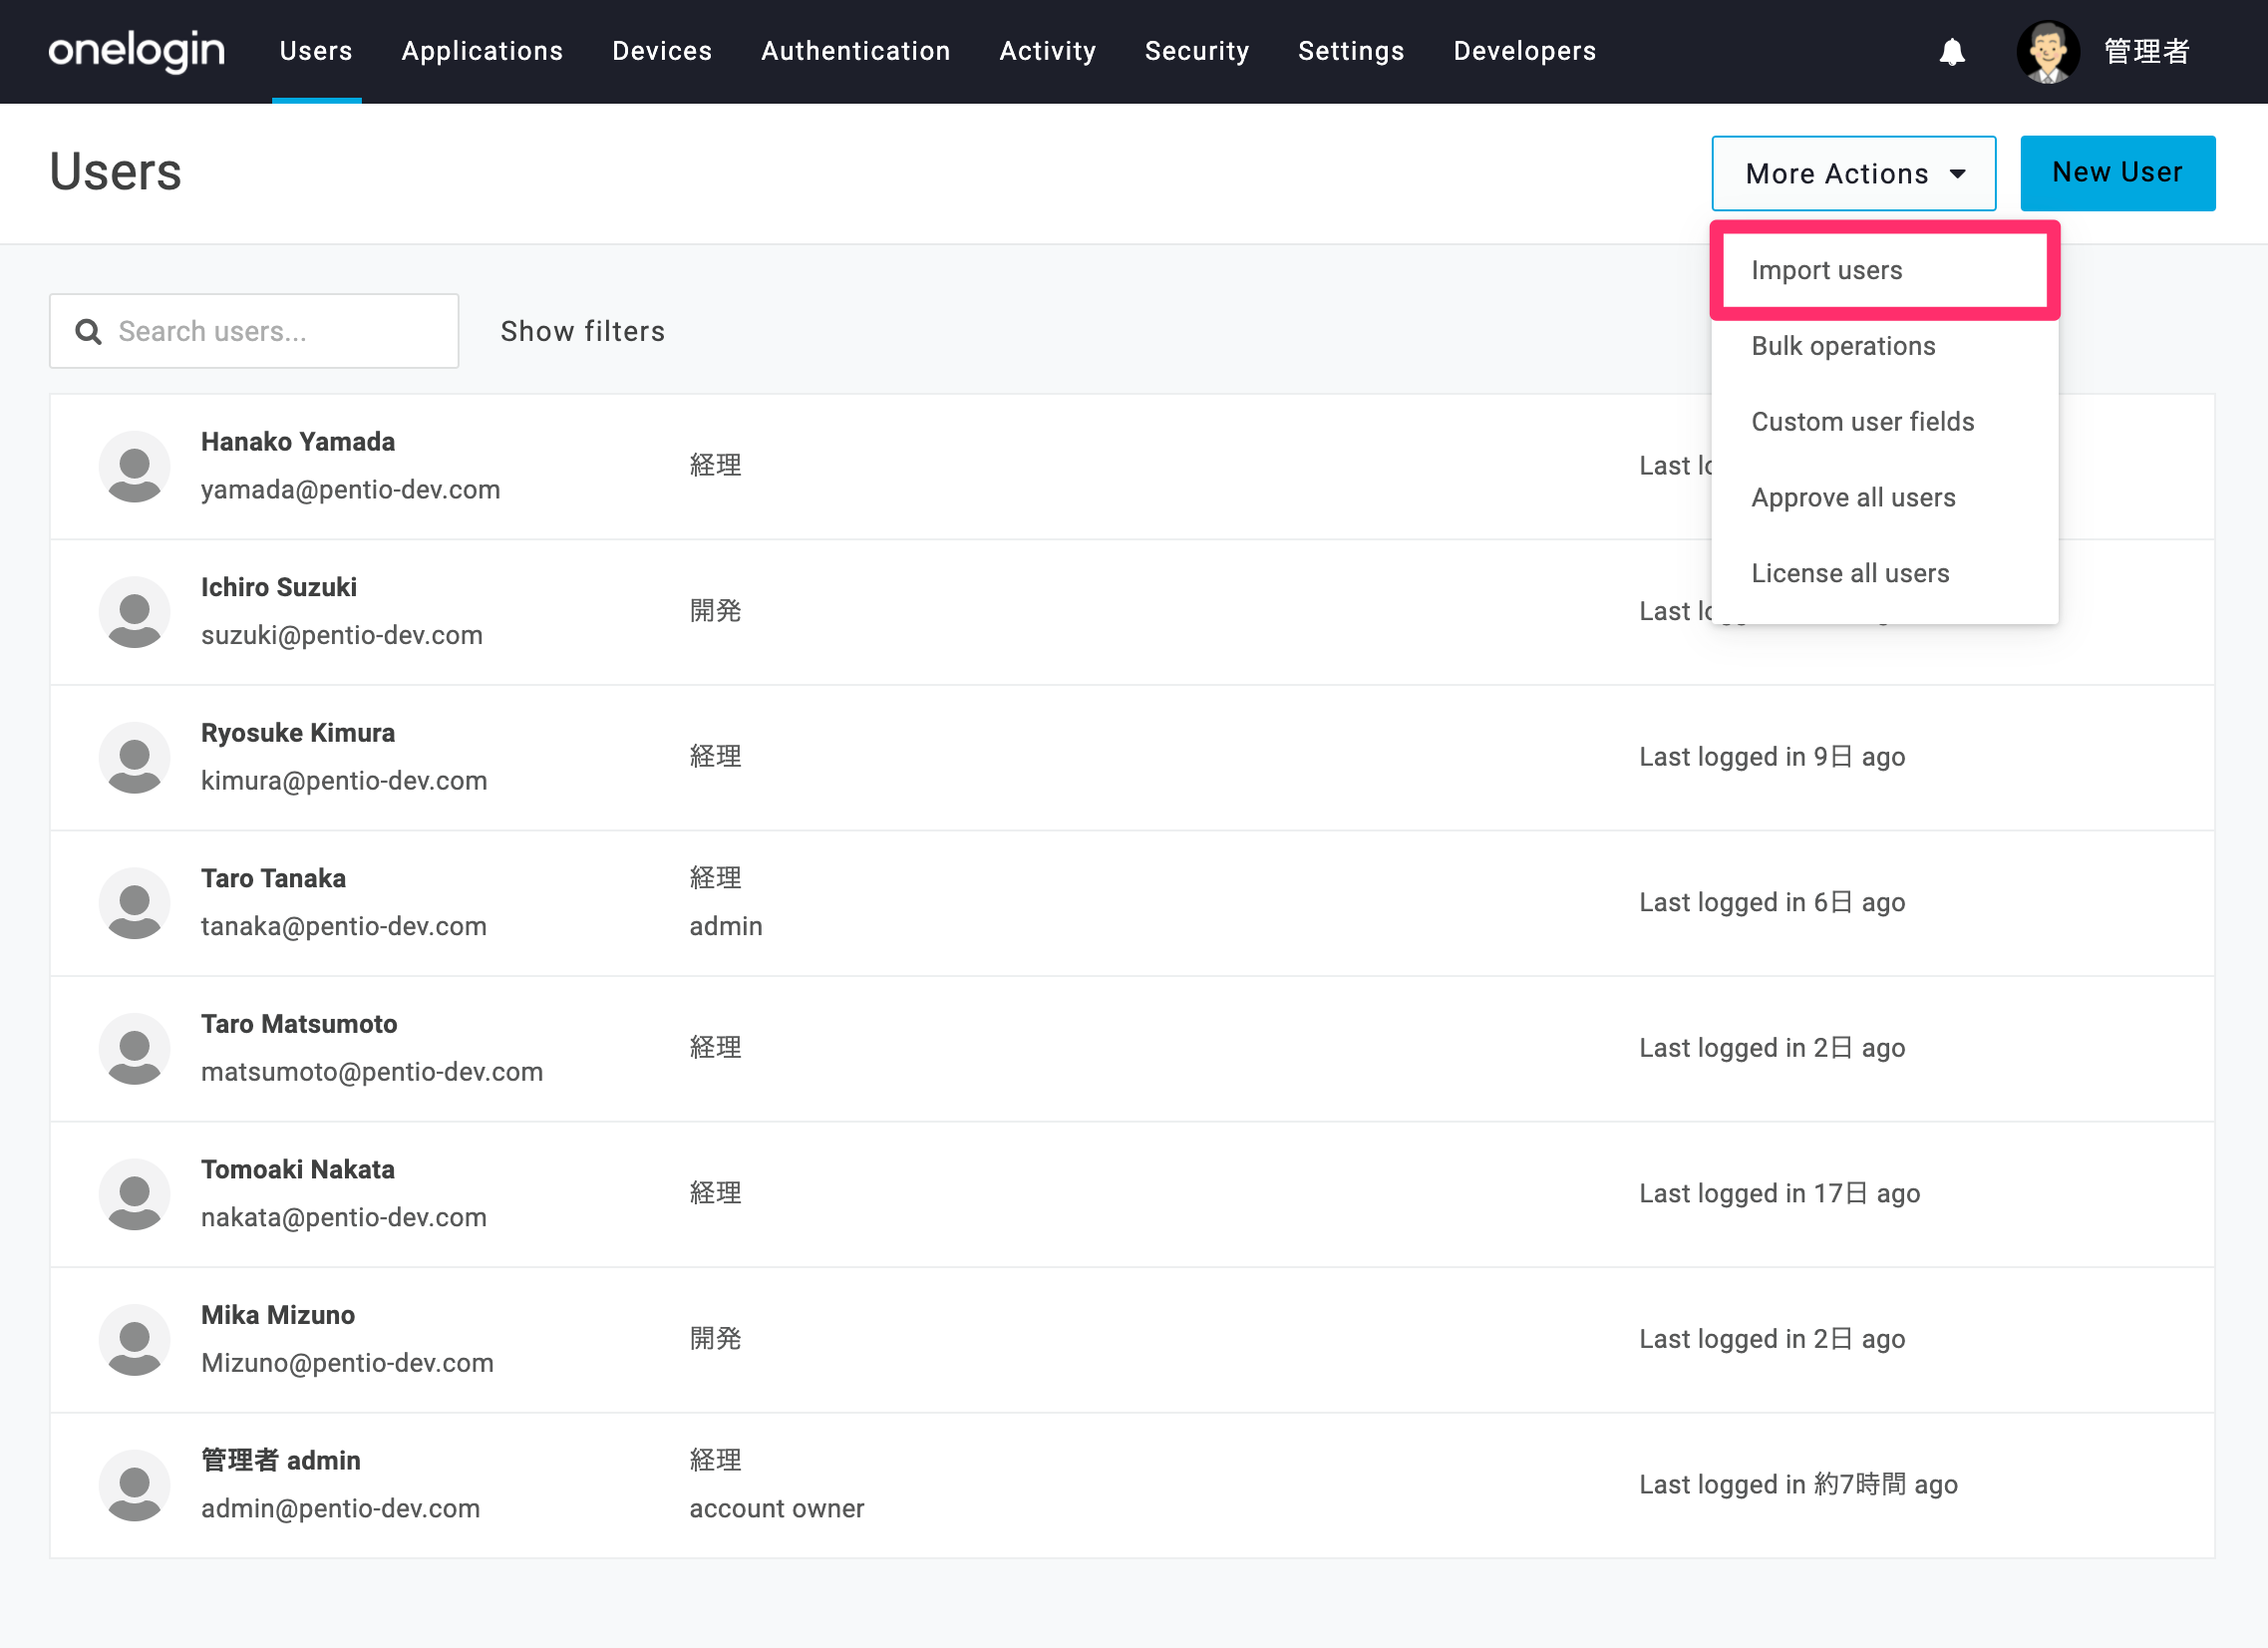Open the 管理者 account name menu
2268x1648 pixels.
2146,52
